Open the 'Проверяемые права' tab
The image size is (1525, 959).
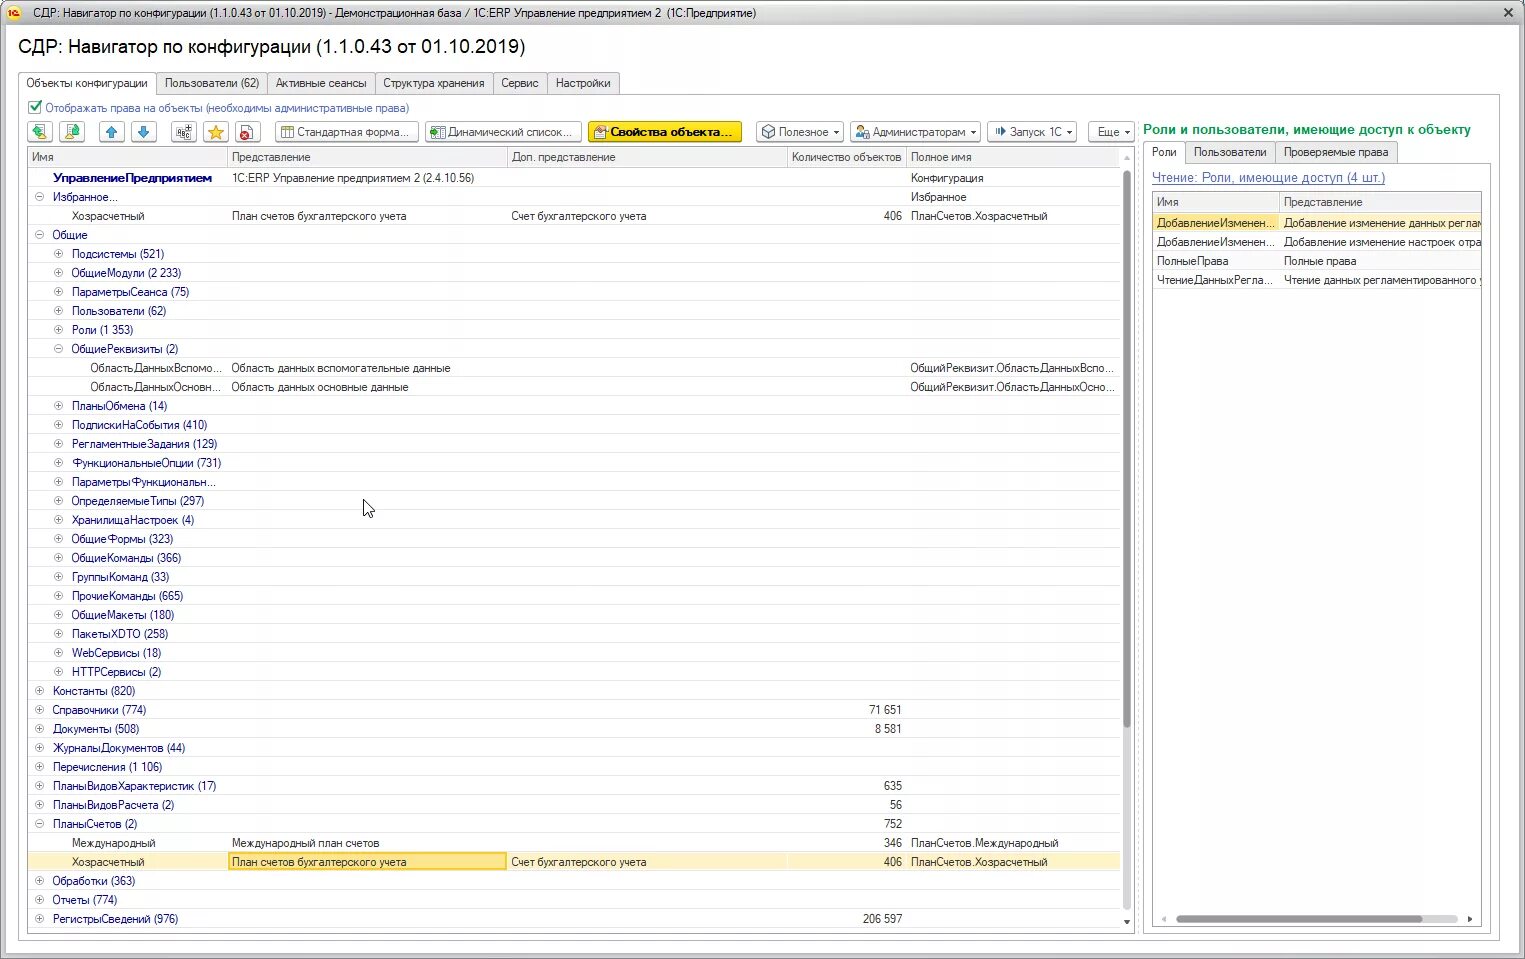1336,152
